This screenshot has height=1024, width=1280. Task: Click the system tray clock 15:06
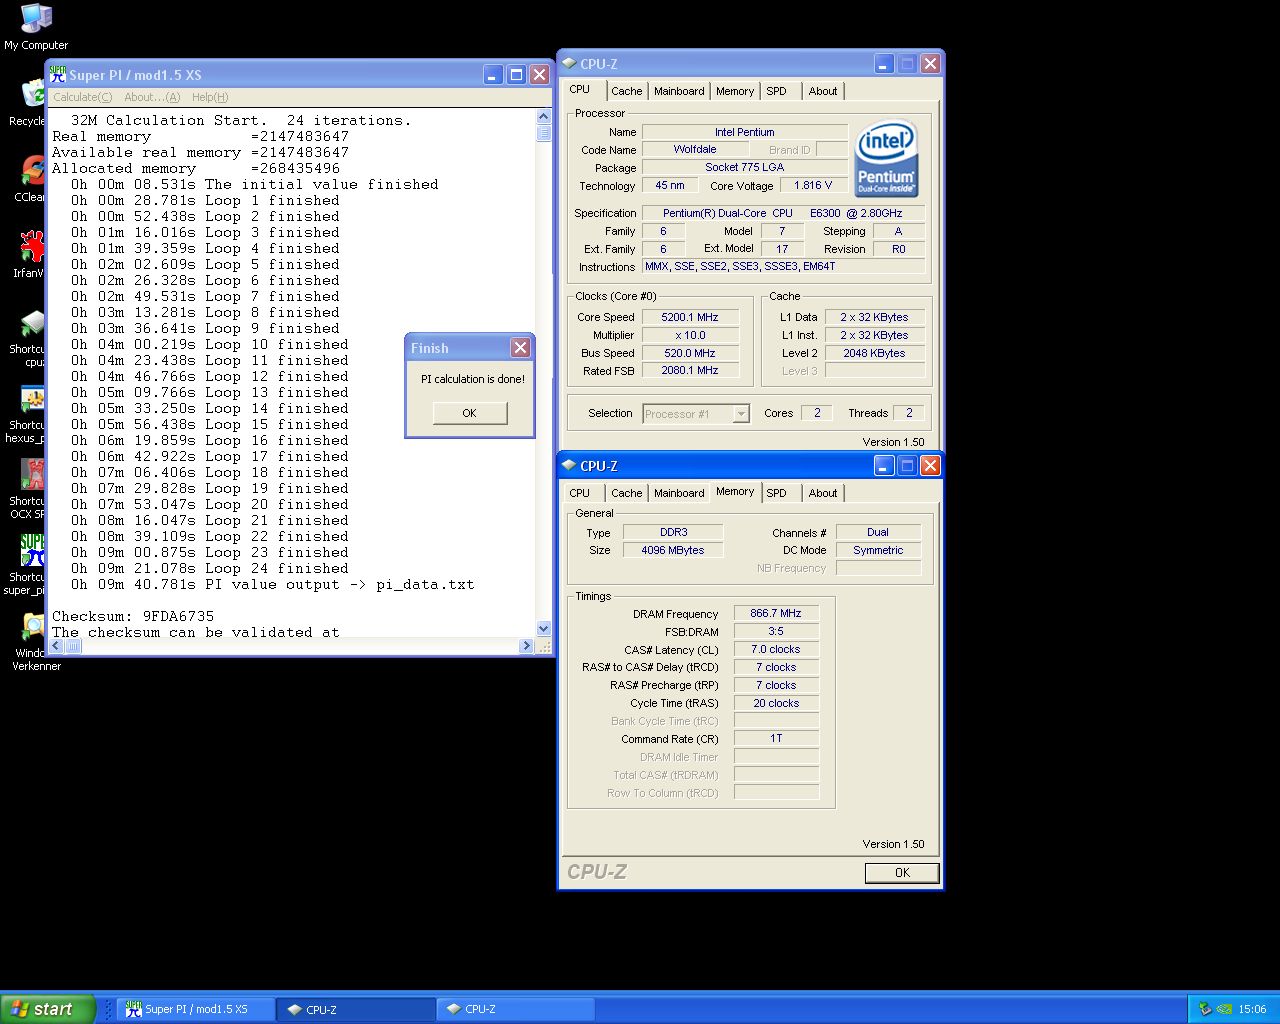point(1252,1009)
